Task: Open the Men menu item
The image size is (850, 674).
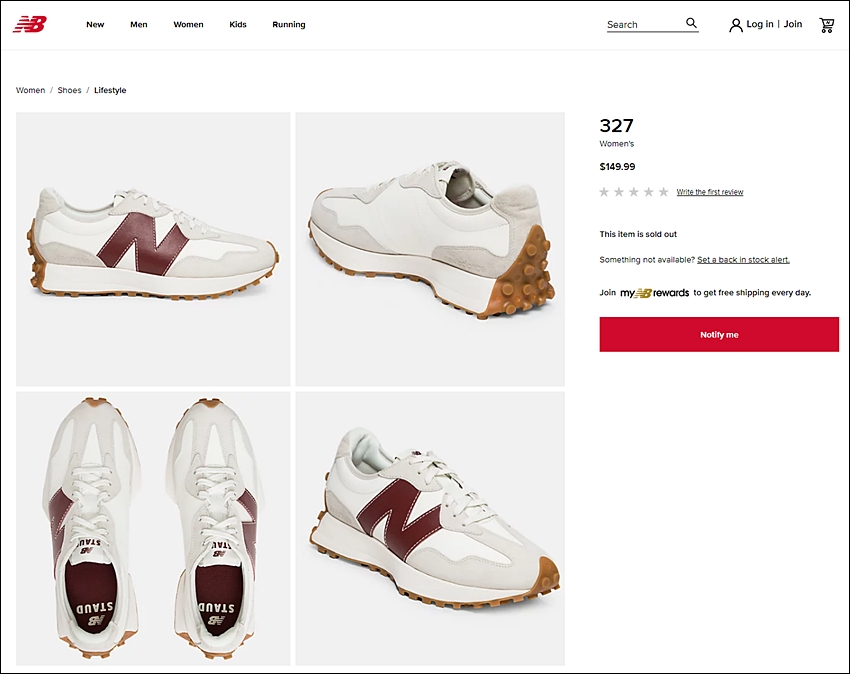Action: tap(139, 24)
